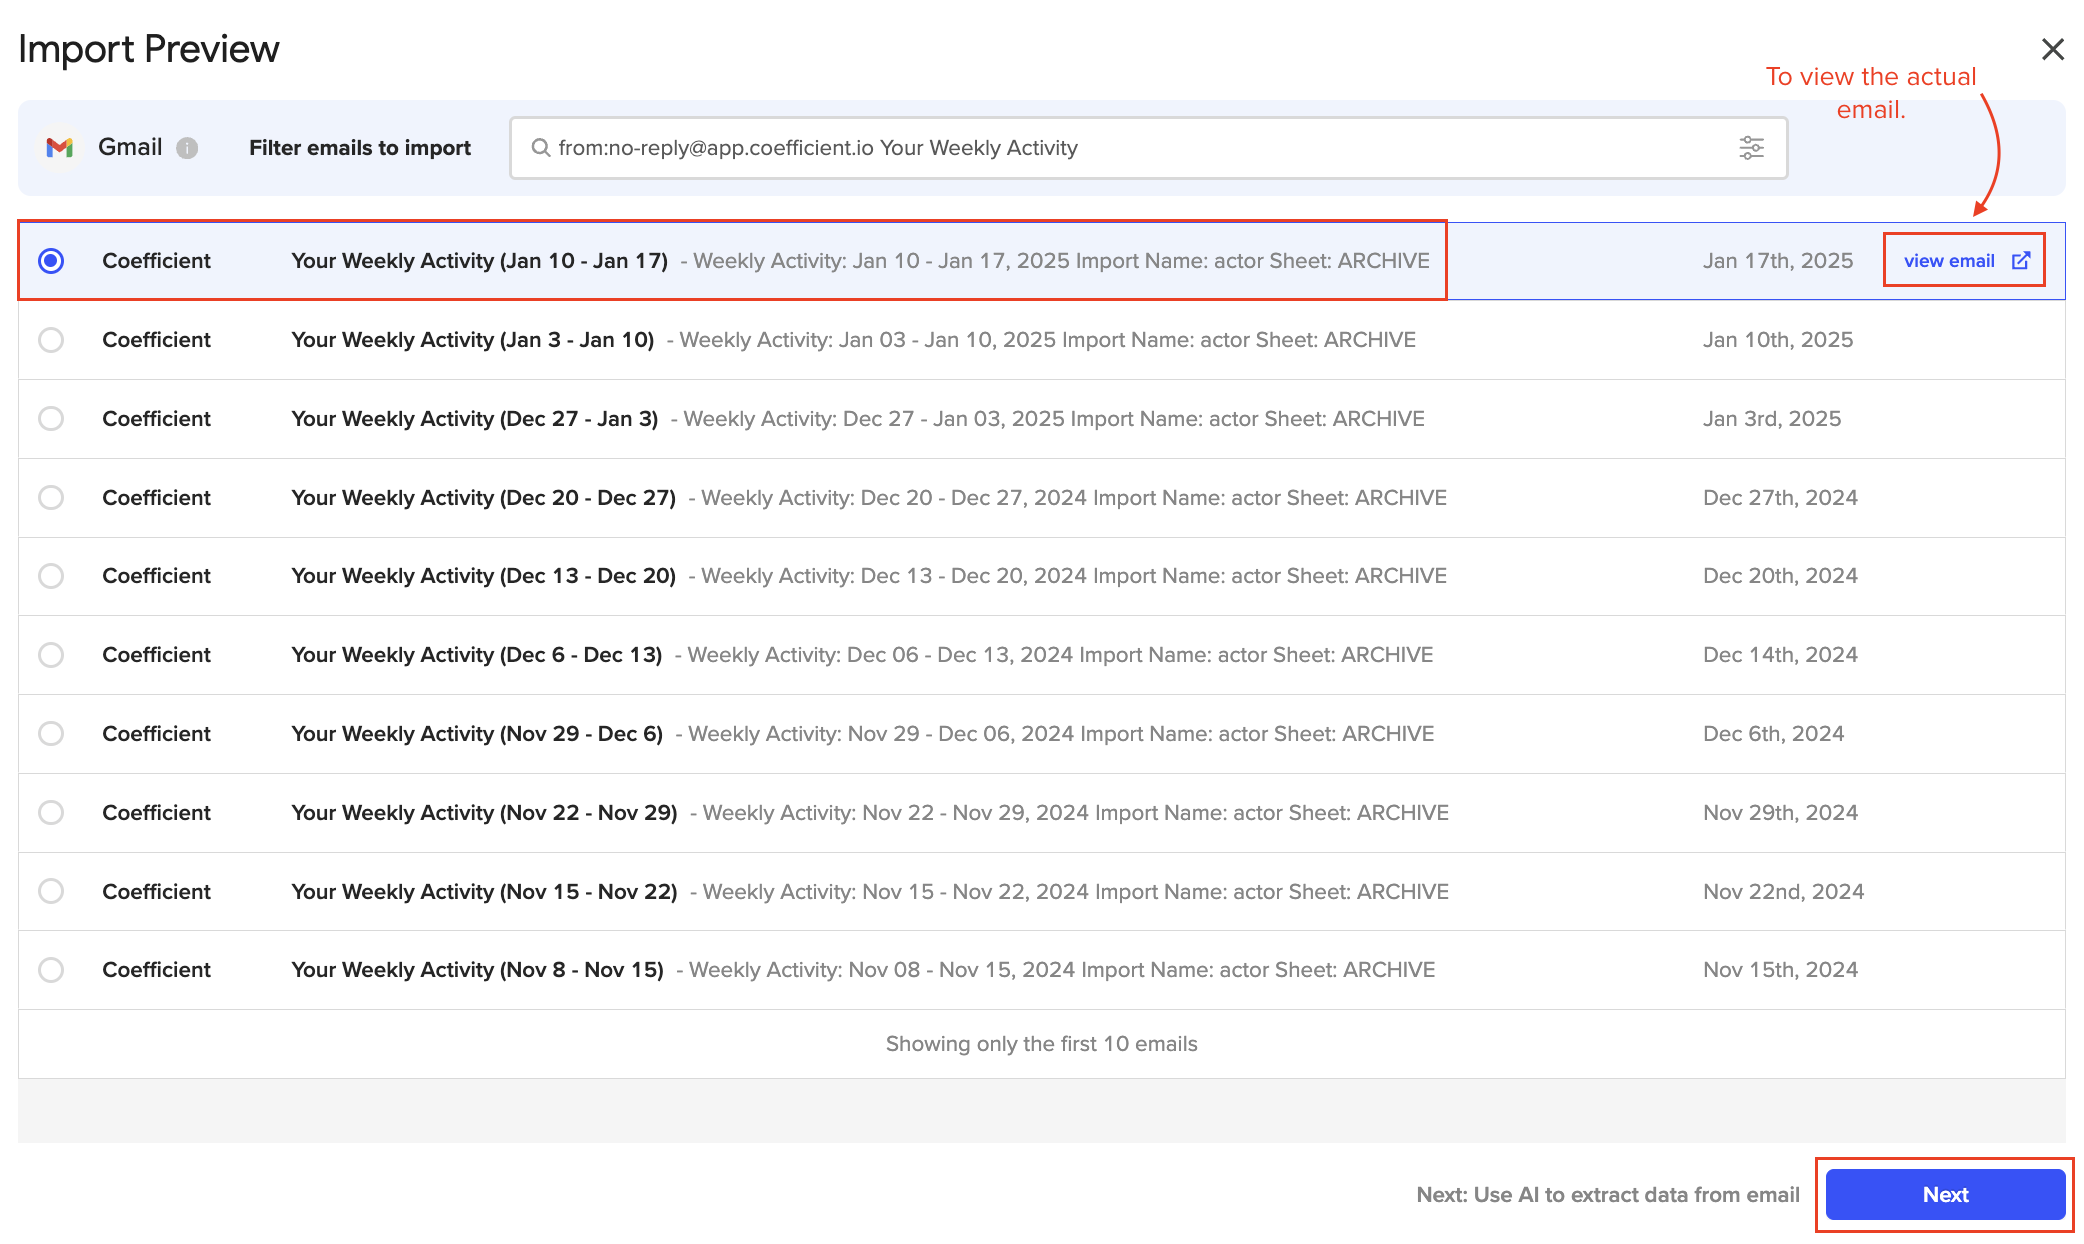Select the Dec 27 - Jan 3 email radio
This screenshot has height=1244, width=2084.
click(x=51, y=419)
